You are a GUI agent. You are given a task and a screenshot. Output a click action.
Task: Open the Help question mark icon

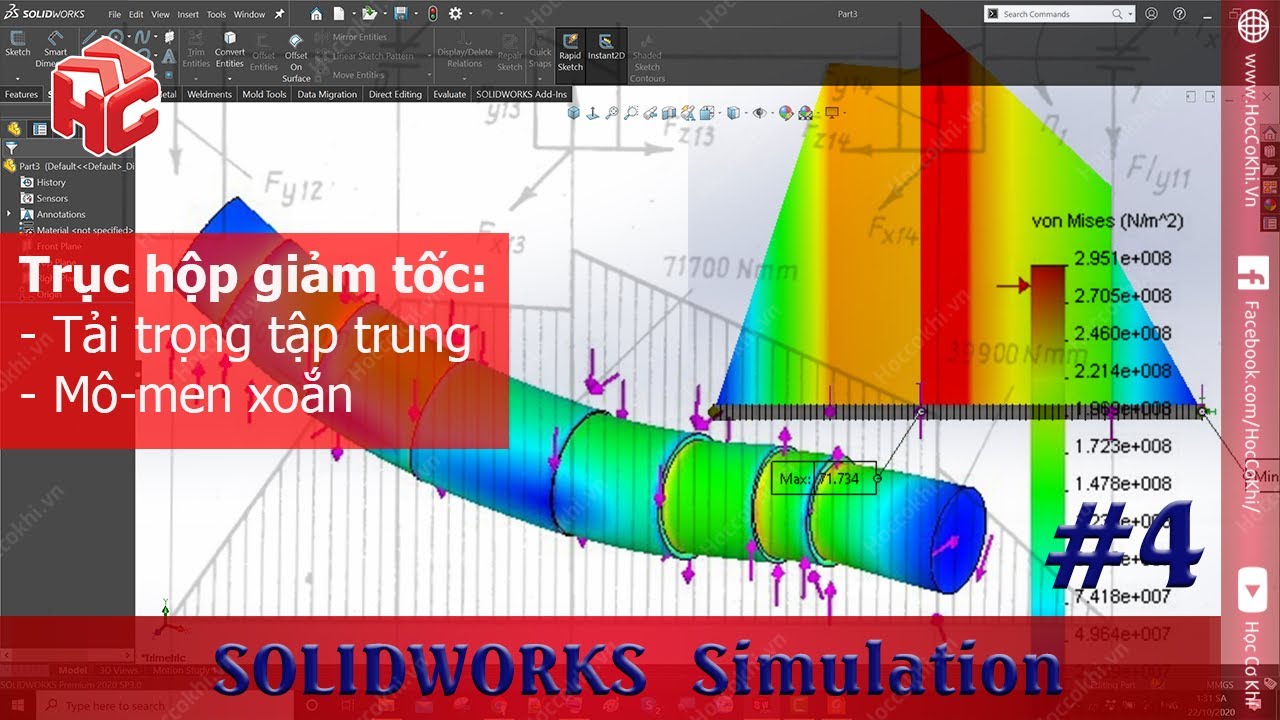pos(1177,14)
